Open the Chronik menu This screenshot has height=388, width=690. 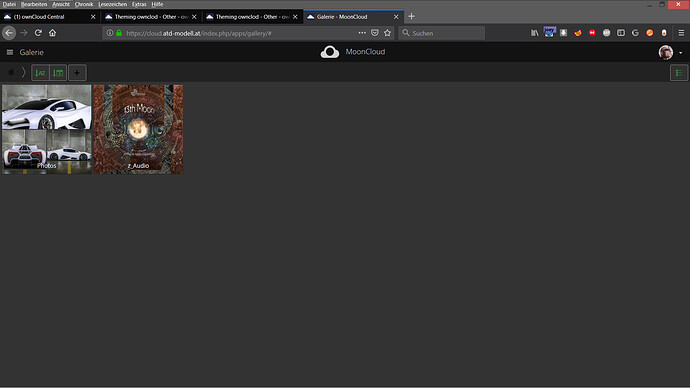(x=84, y=4)
